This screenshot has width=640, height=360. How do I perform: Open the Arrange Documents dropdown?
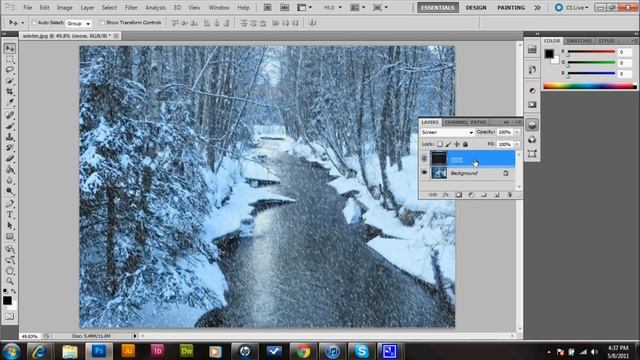[358, 7]
